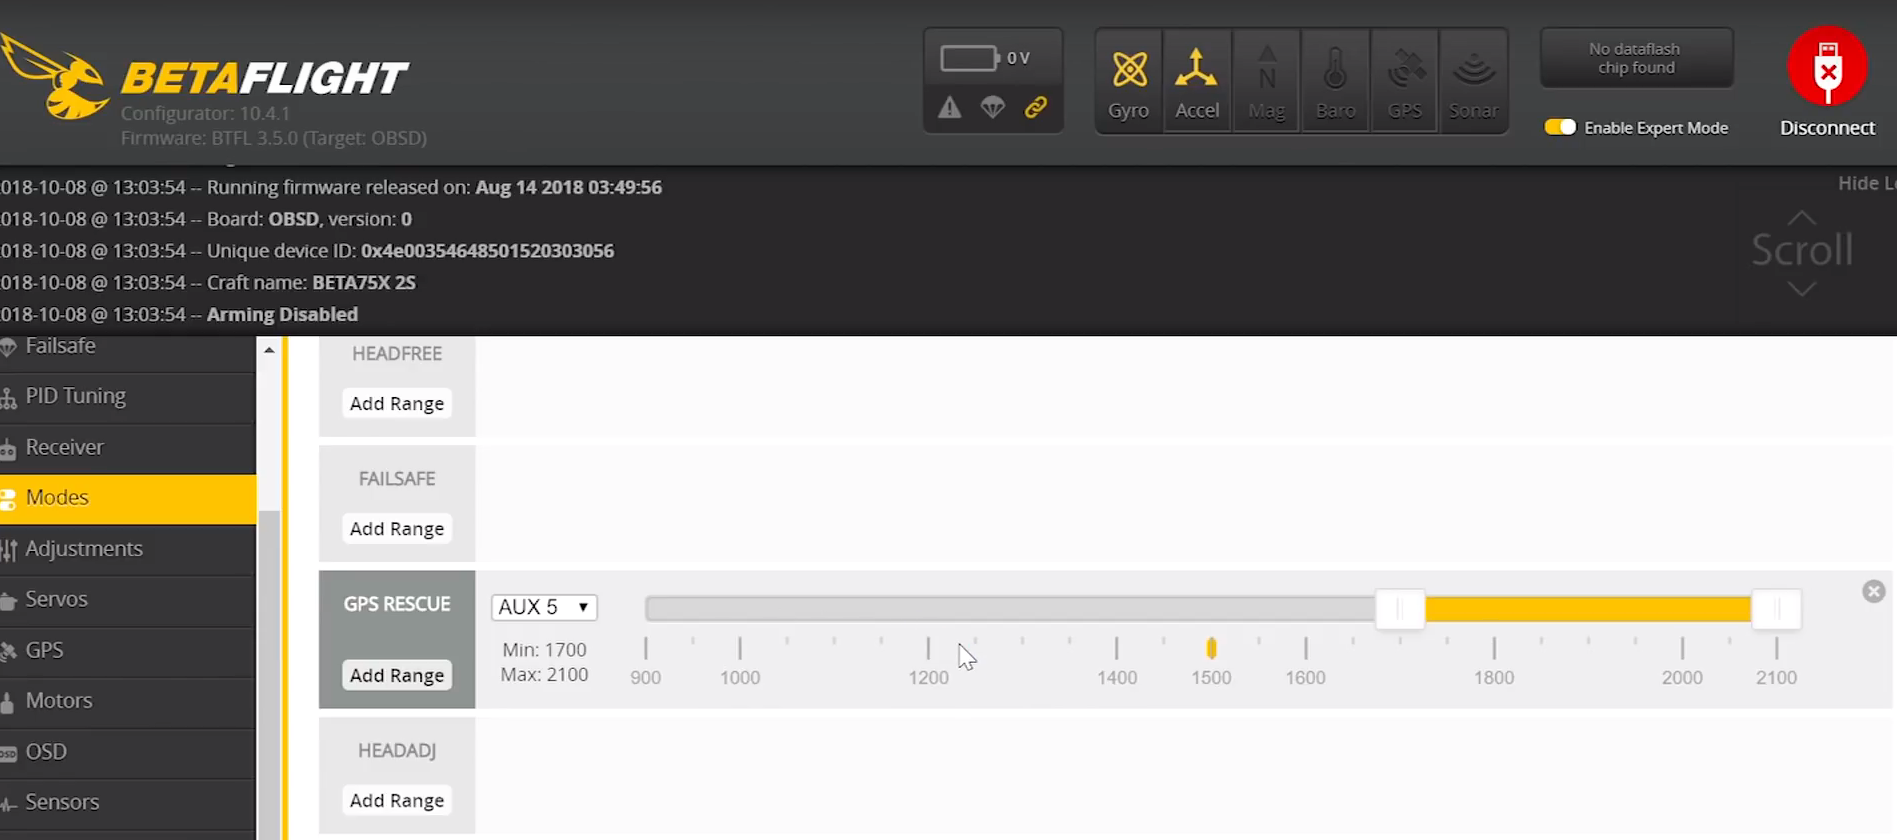Add Range for HEADFREE mode
The image size is (1897, 840).
point(397,404)
